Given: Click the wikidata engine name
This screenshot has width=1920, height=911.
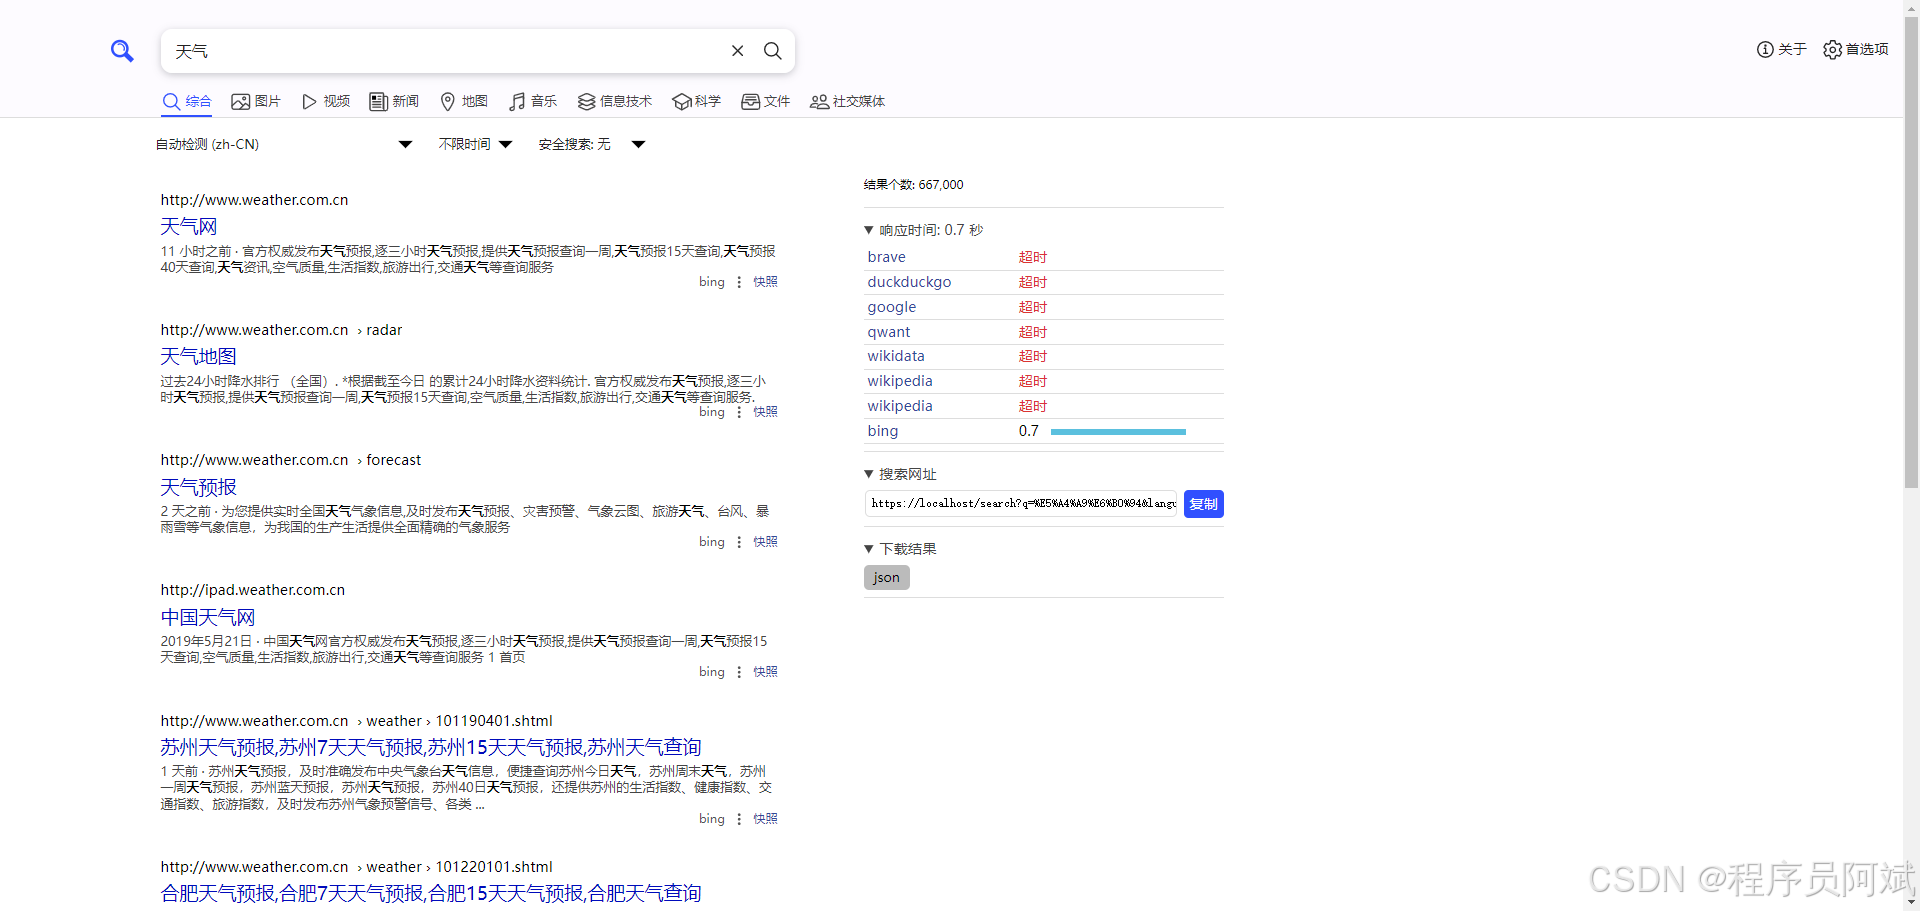Looking at the screenshot, I should click(896, 356).
